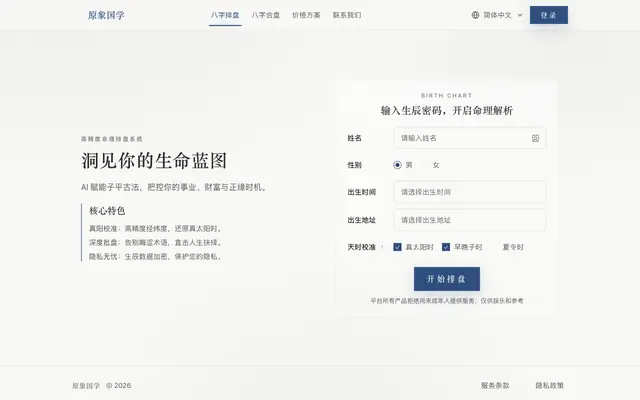
Task: Switch to the 八字排盘 tab
Action: pyautogui.click(x=225, y=15)
